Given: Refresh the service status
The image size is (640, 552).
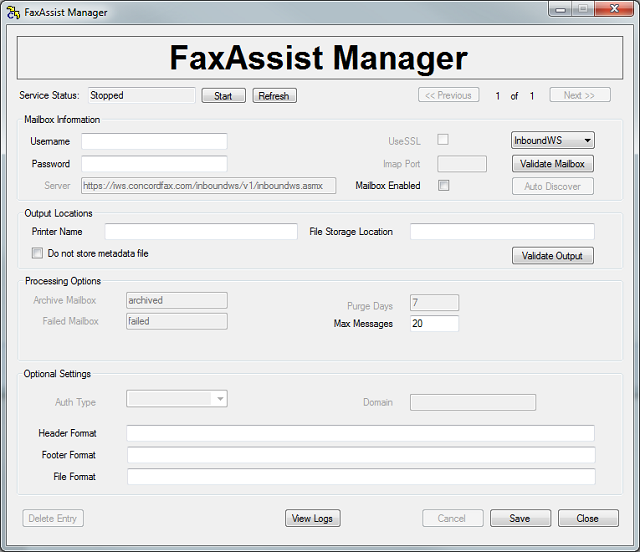Looking at the screenshot, I should pos(274,96).
